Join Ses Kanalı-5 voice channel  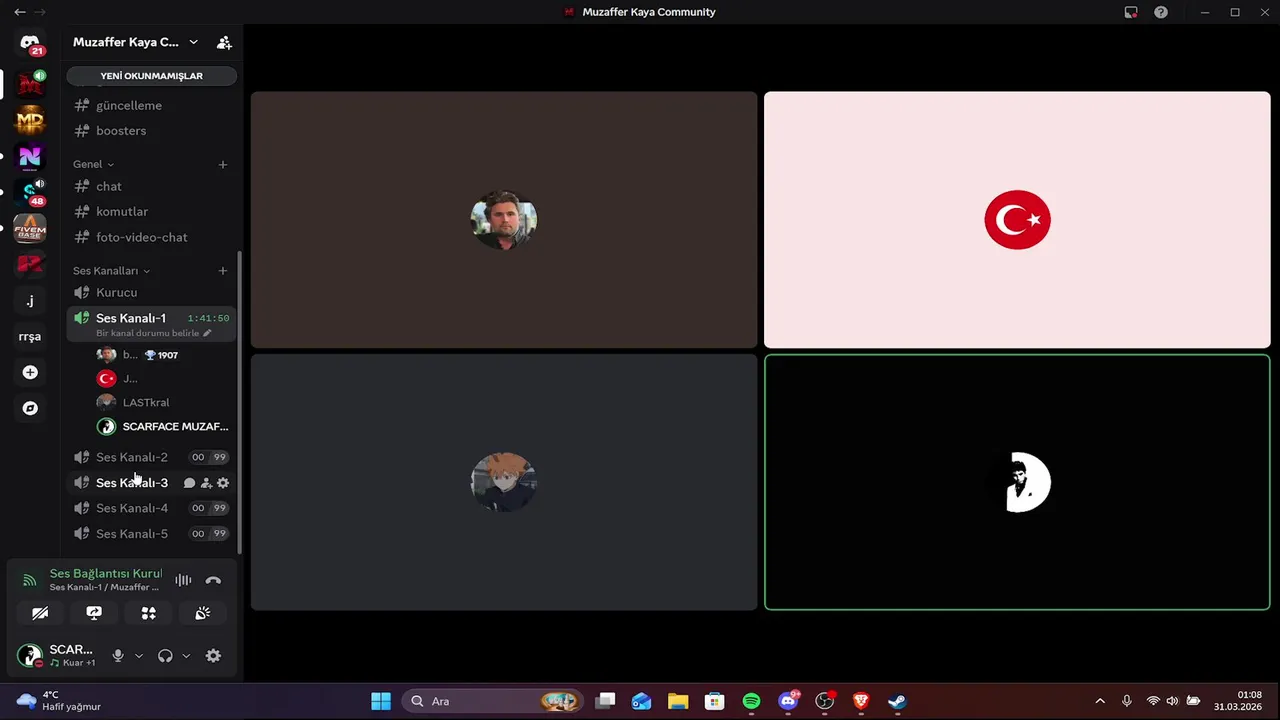(152, 534)
